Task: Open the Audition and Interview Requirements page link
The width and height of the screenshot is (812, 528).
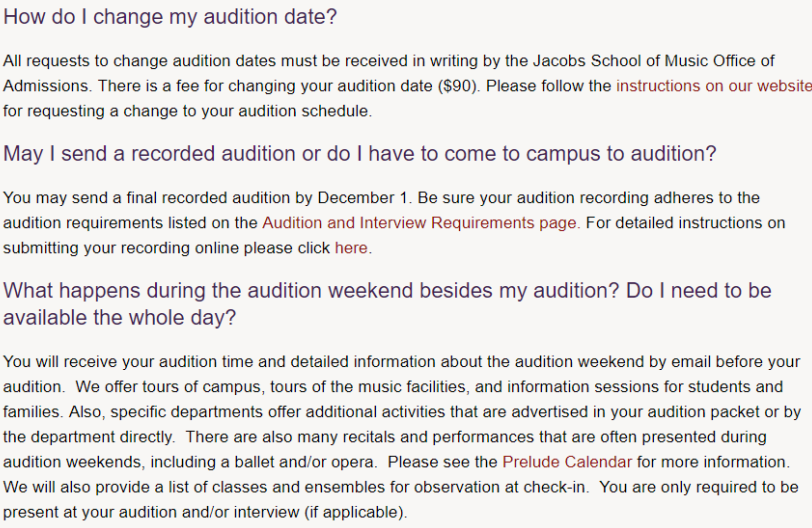Action: click(x=419, y=223)
